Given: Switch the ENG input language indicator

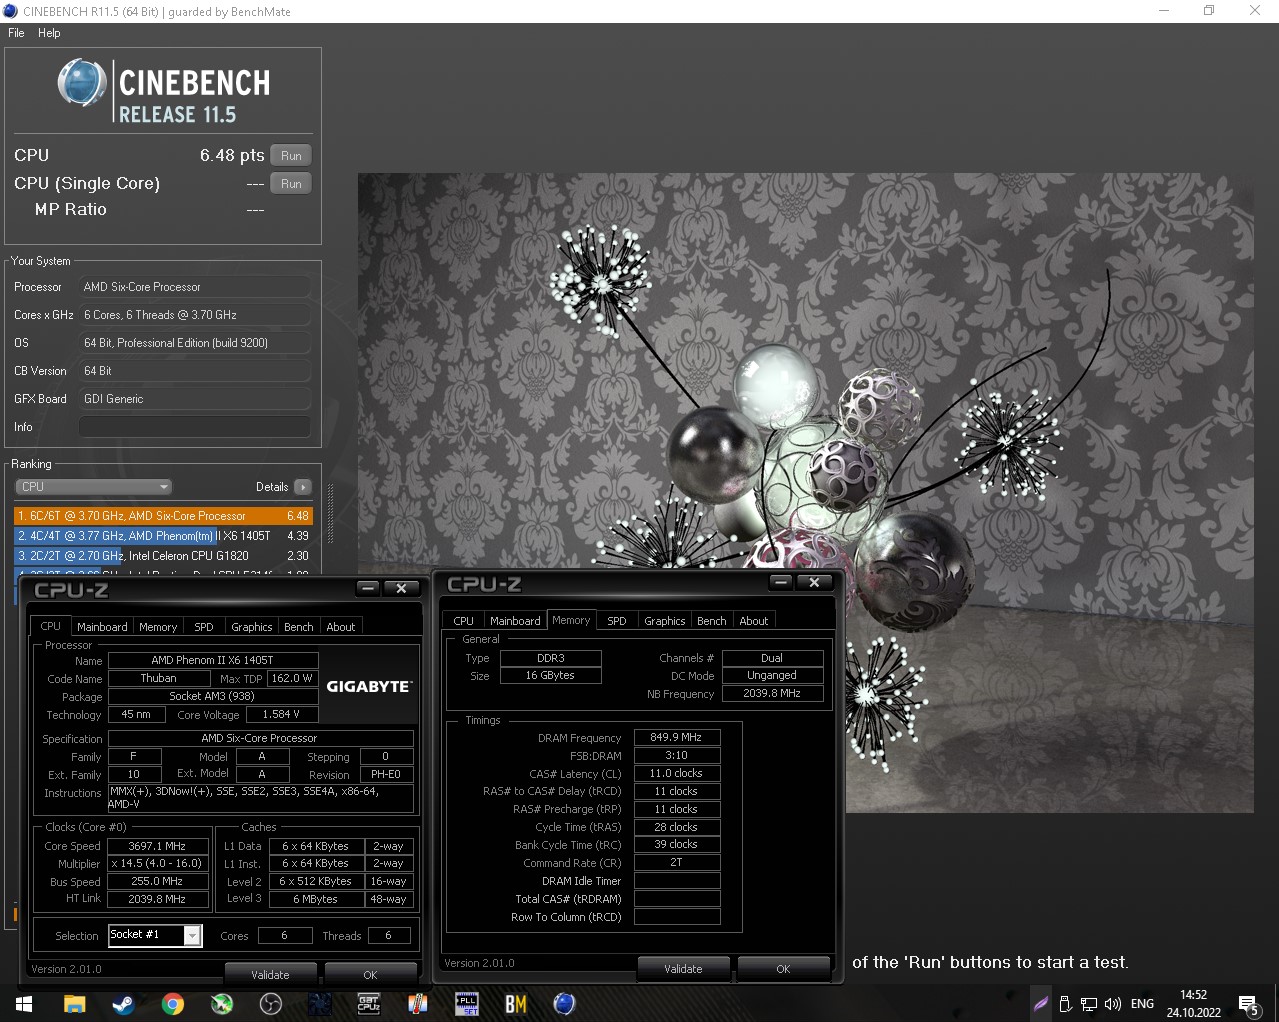Looking at the screenshot, I should [x=1142, y=1004].
